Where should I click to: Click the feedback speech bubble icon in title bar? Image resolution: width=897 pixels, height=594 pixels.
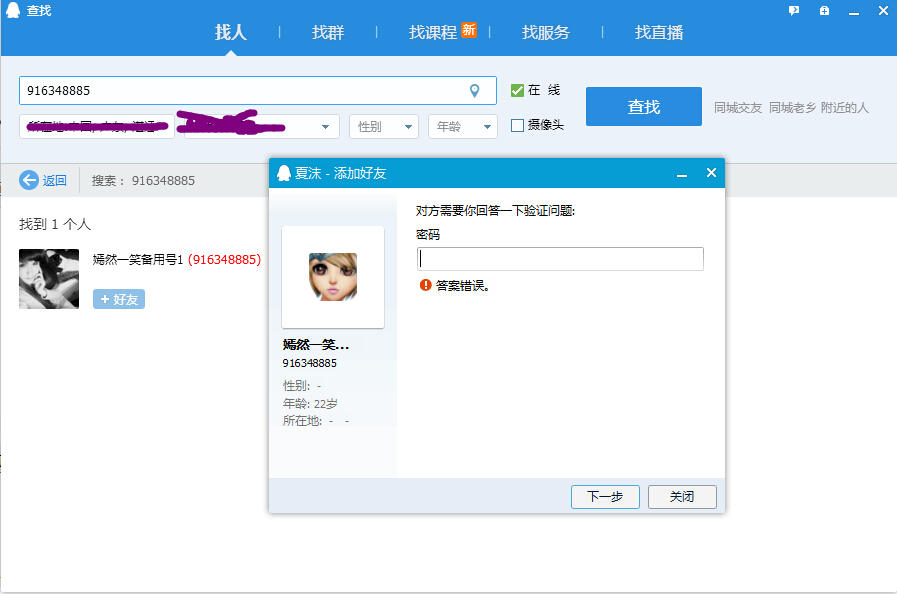click(x=793, y=10)
